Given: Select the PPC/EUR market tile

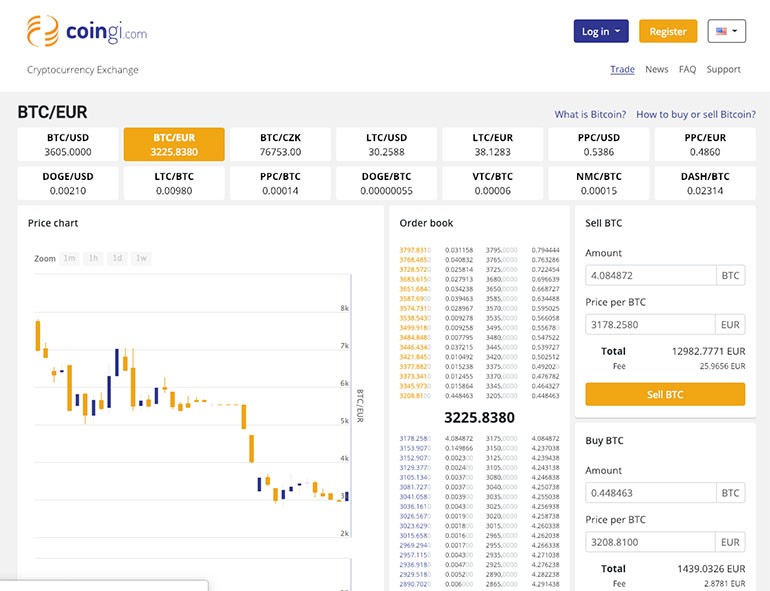Looking at the screenshot, I should 705,144.
